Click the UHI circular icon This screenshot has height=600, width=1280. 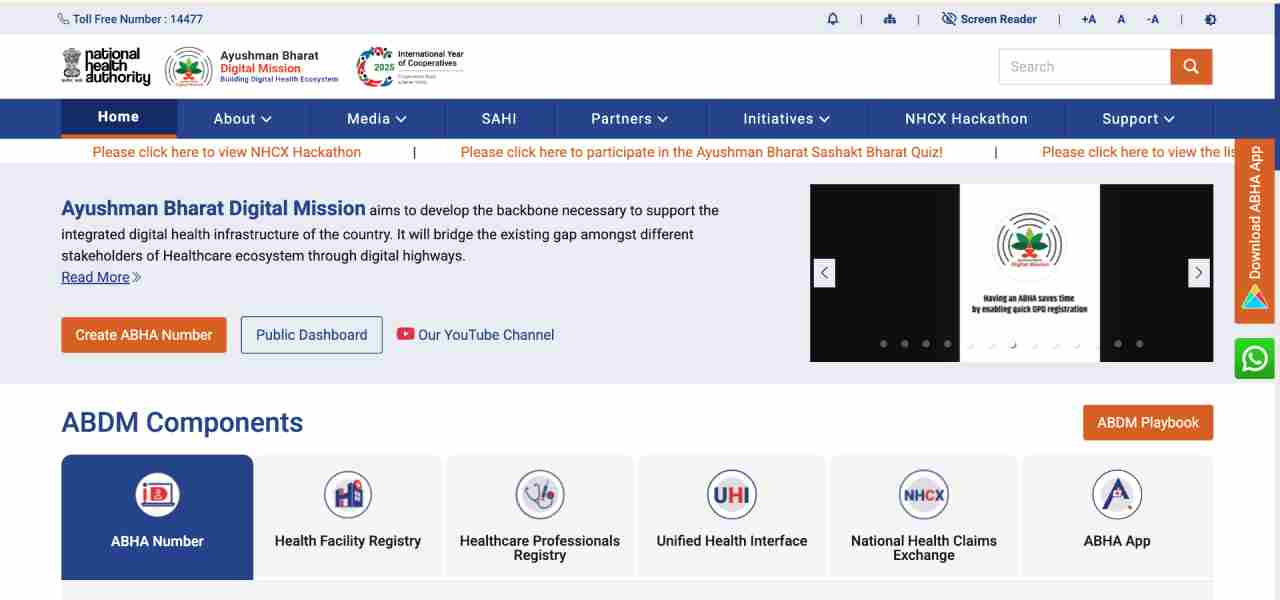click(x=732, y=494)
